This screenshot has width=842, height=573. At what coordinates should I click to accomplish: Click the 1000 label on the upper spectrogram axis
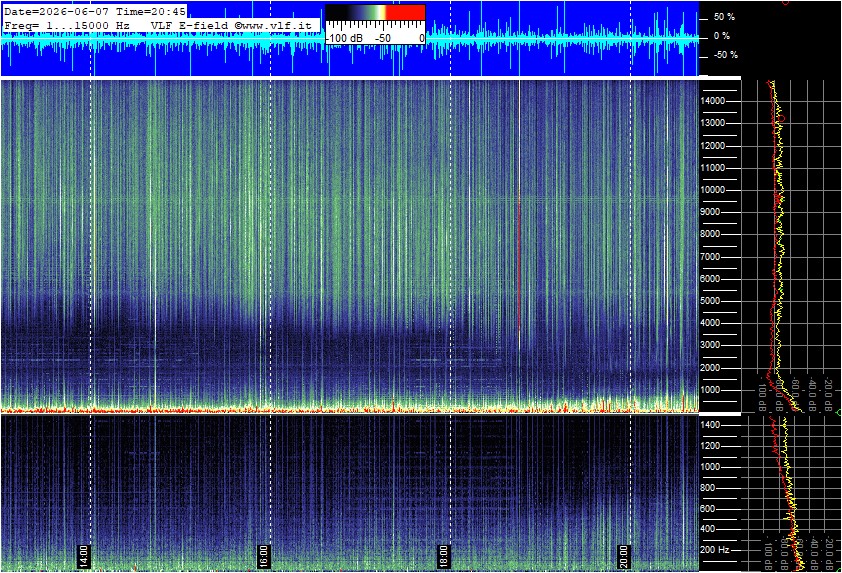coord(710,390)
